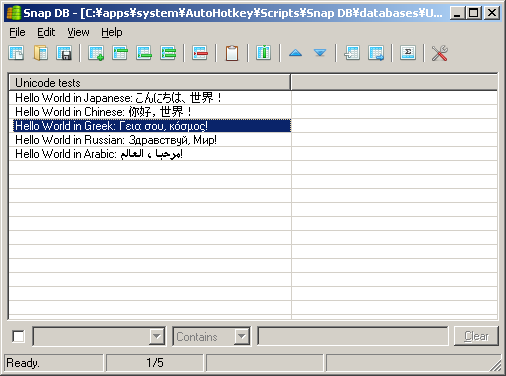Screen dimensions: 506x376
Task: Open the Contains condition dropdown
Action: pyautogui.click(x=242, y=336)
